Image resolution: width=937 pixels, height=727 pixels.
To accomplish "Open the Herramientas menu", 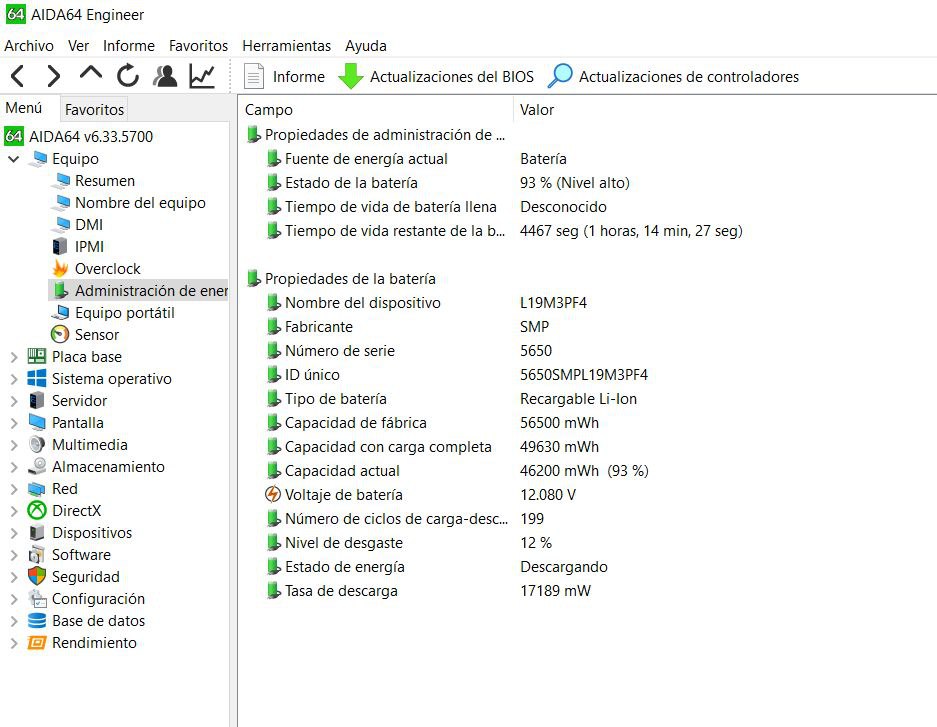I will 286,45.
